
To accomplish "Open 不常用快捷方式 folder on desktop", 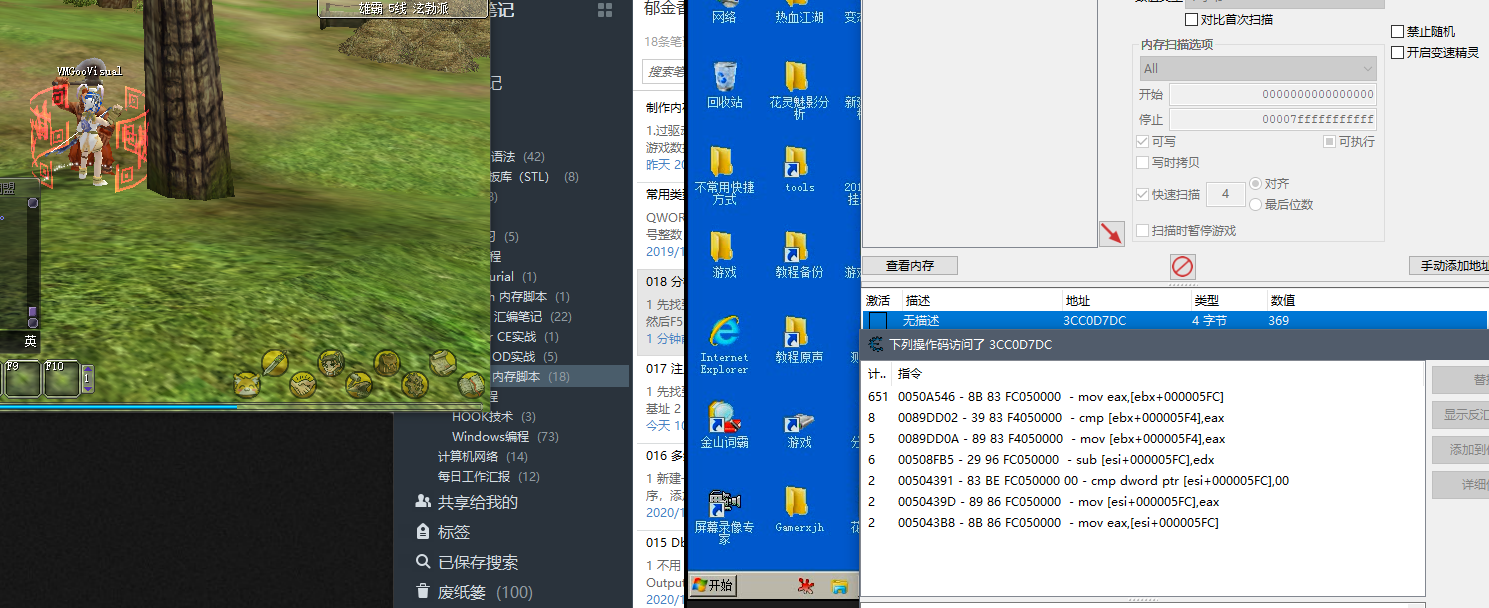I will pos(724,176).
